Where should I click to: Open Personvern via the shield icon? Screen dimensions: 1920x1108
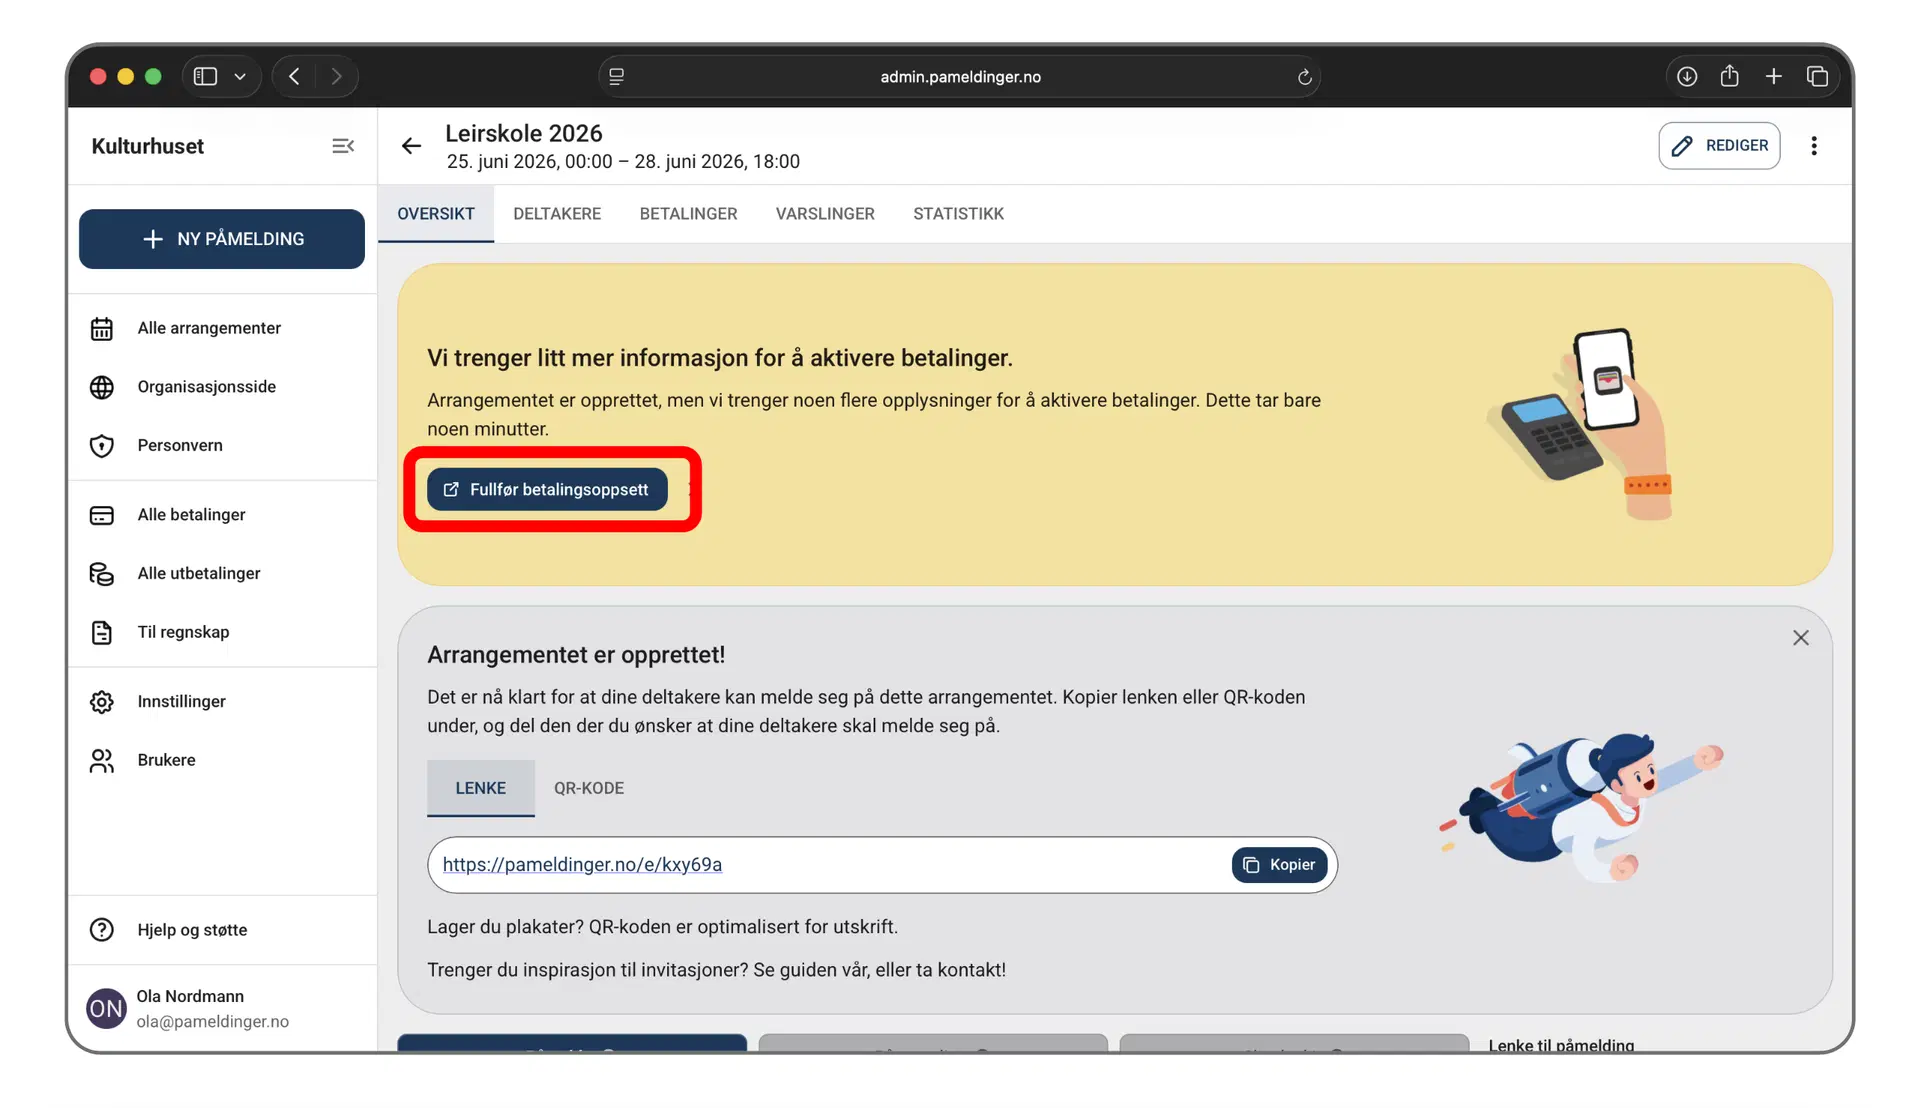[x=103, y=446]
